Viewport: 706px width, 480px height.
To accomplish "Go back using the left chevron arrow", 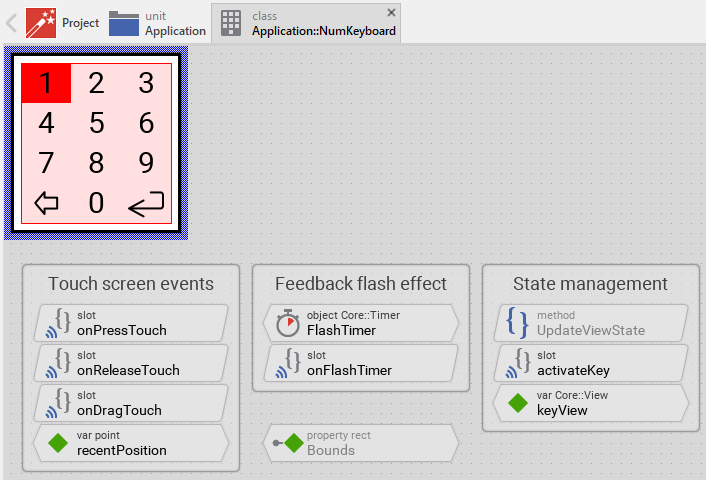I will (x=11, y=22).
